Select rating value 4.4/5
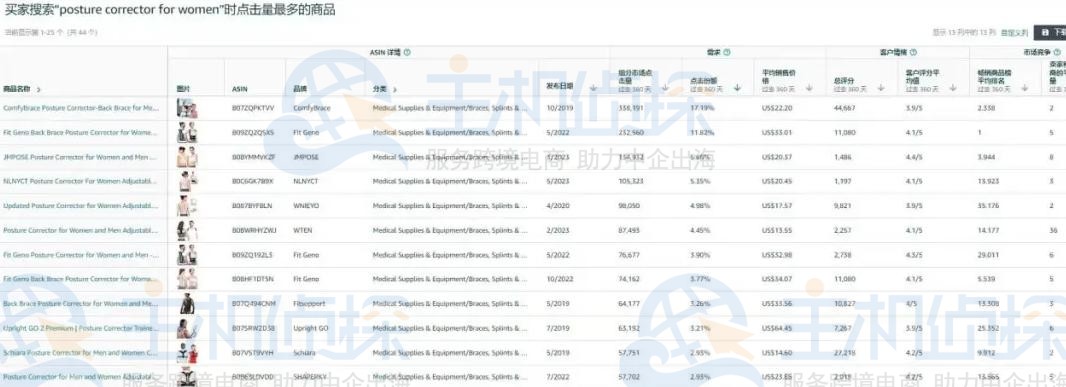Viewport: 1066px width, 387px height. (914, 157)
